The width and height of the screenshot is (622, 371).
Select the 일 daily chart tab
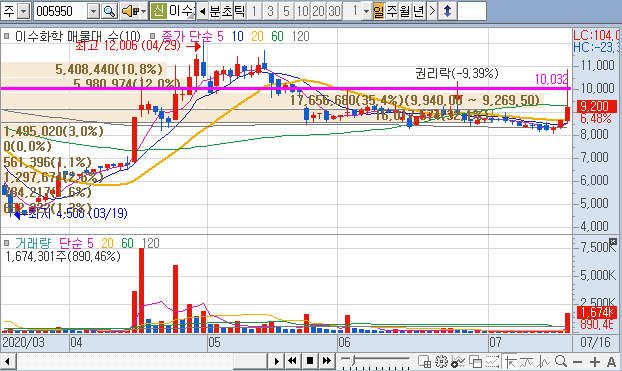click(379, 11)
